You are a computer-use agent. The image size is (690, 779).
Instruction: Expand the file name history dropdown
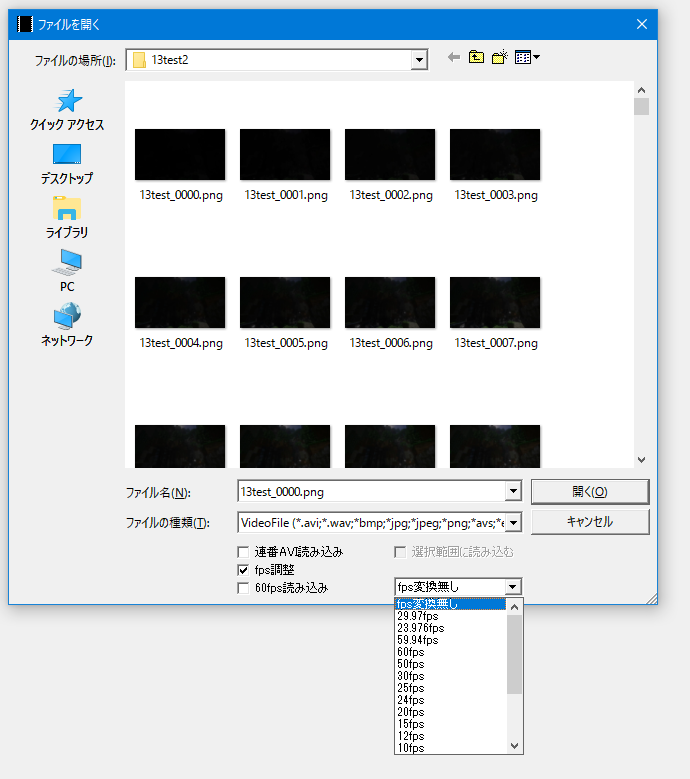(513, 491)
